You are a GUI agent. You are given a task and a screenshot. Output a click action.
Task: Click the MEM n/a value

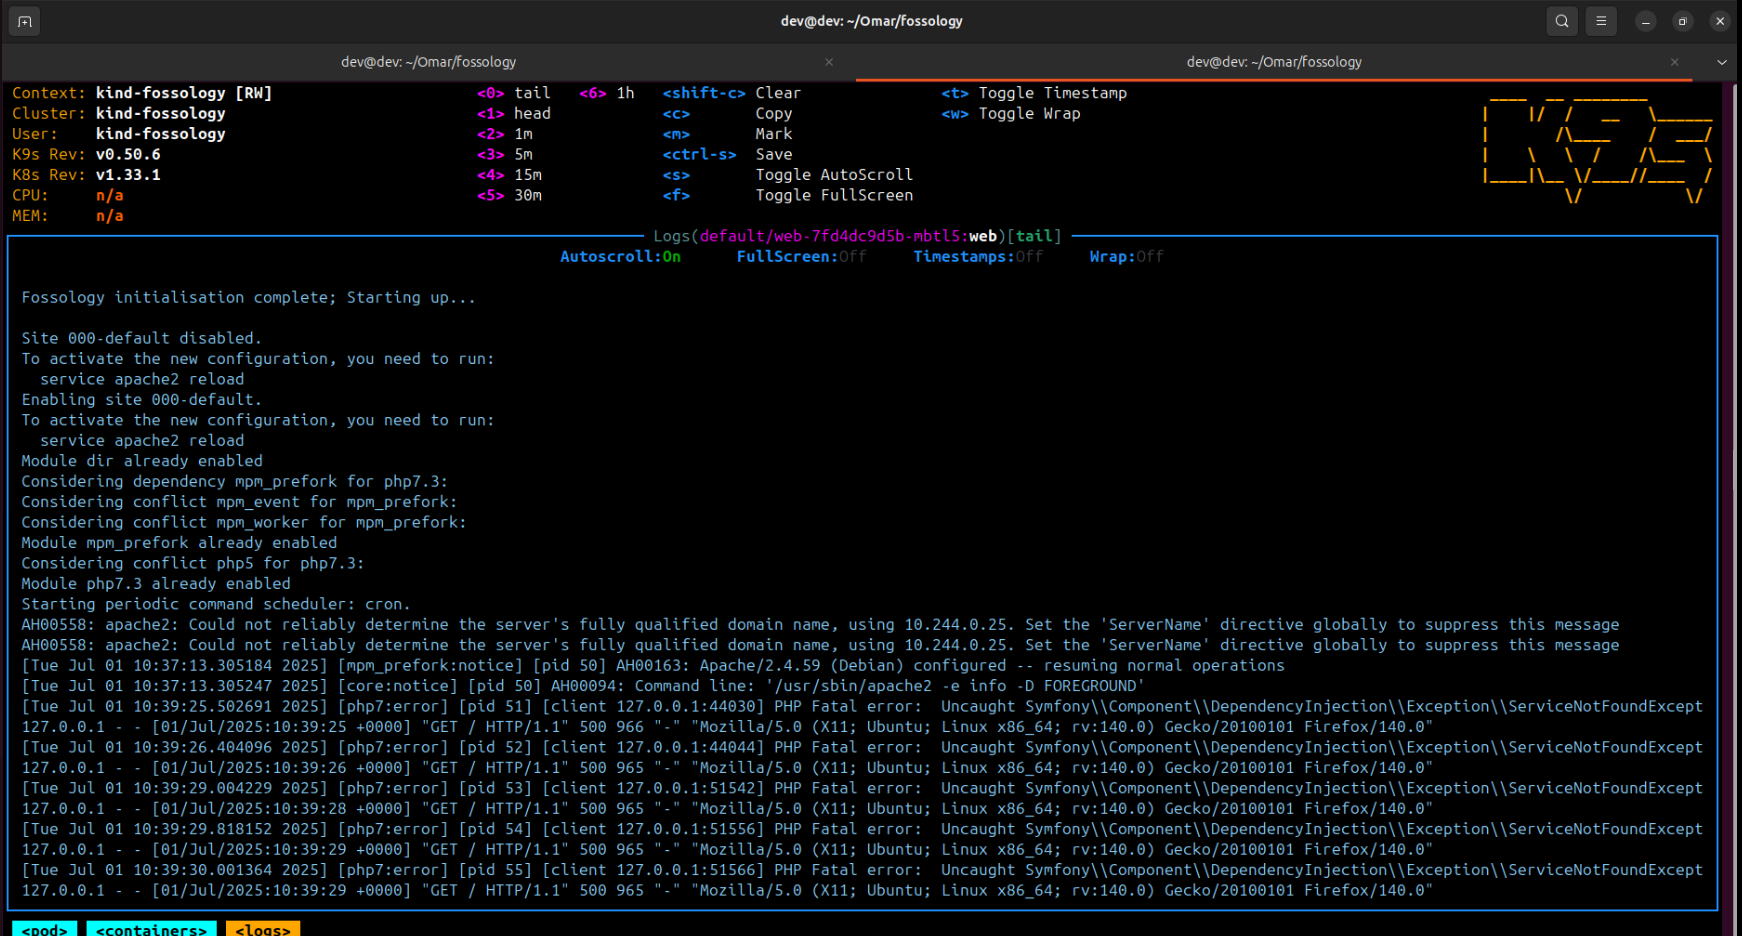pyautogui.click(x=110, y=216)
